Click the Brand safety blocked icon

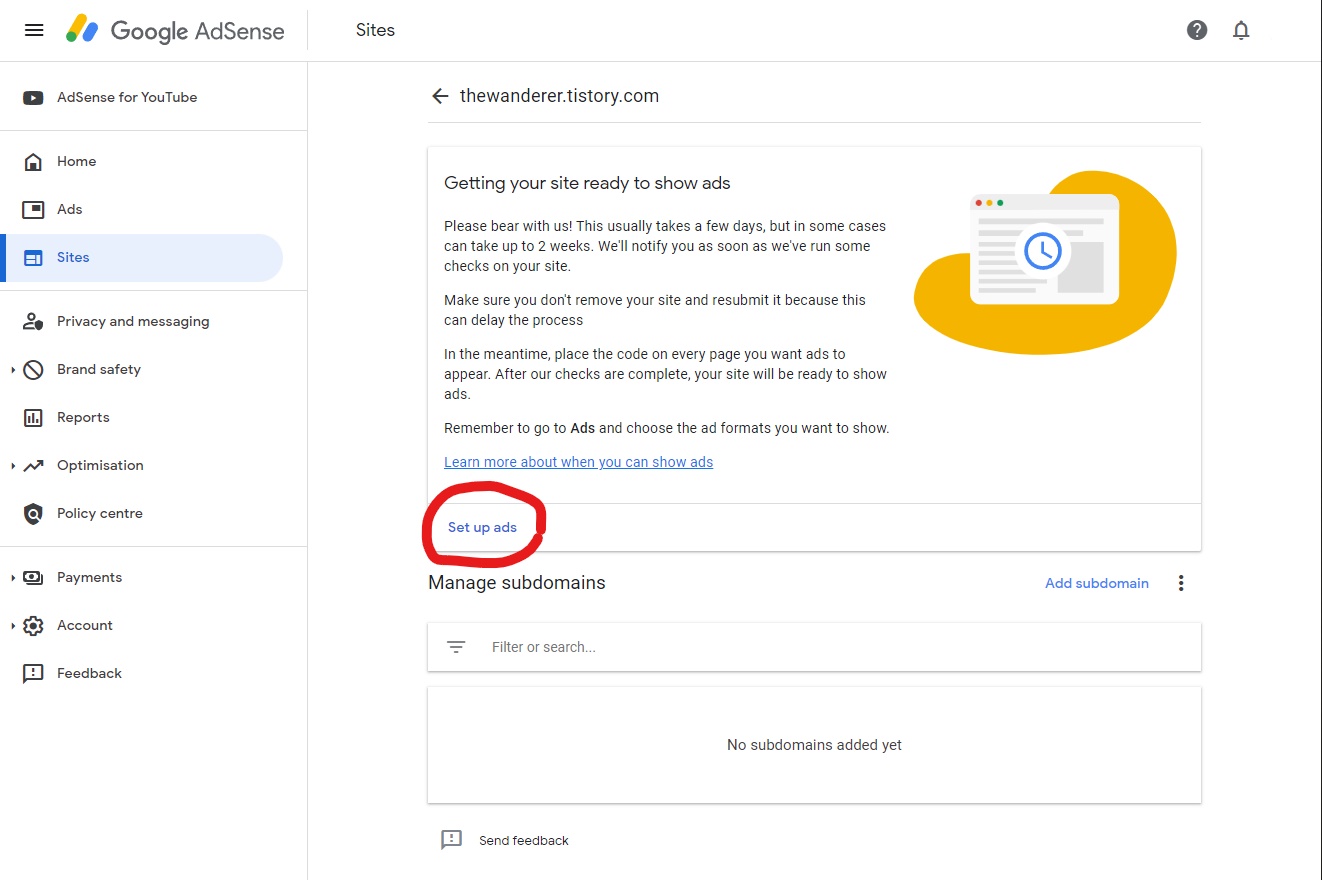click(33, 369)
